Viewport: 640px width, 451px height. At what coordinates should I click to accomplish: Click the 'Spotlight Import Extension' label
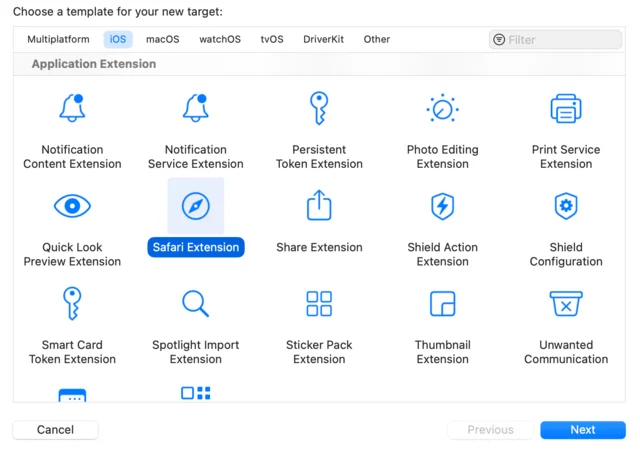coord(196,352)
